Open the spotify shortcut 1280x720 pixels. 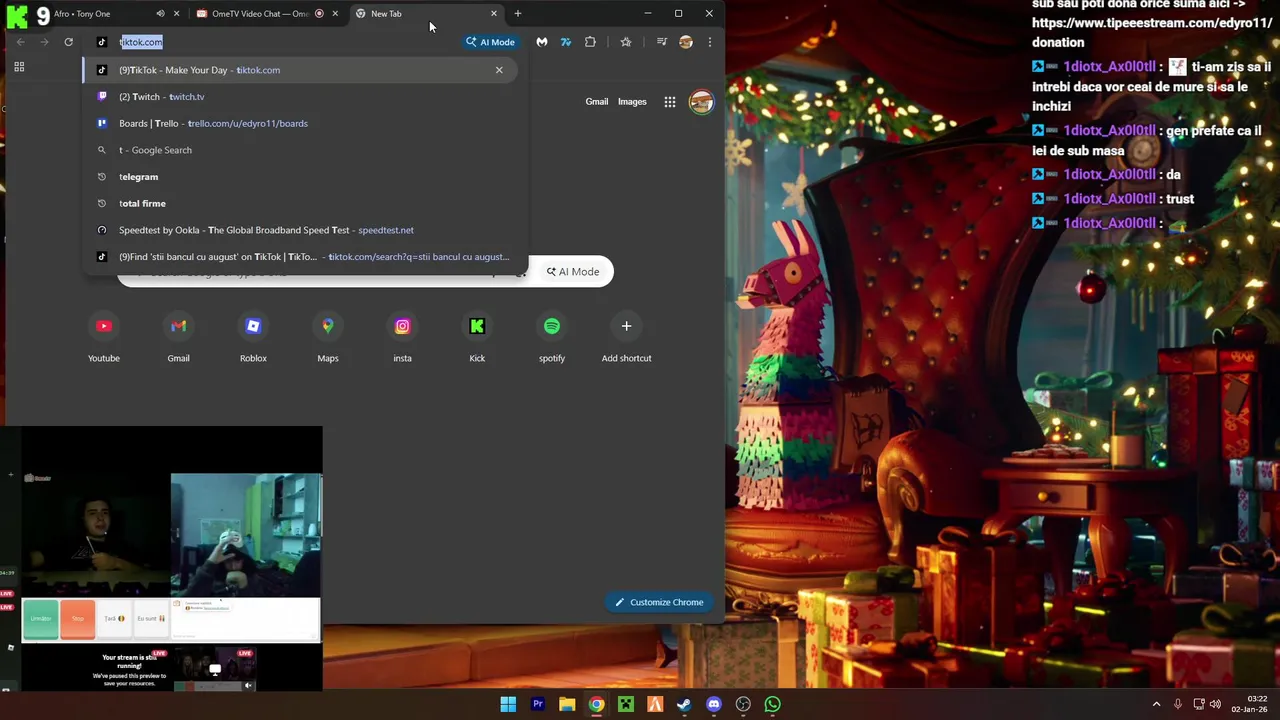[x=552, y=337]
